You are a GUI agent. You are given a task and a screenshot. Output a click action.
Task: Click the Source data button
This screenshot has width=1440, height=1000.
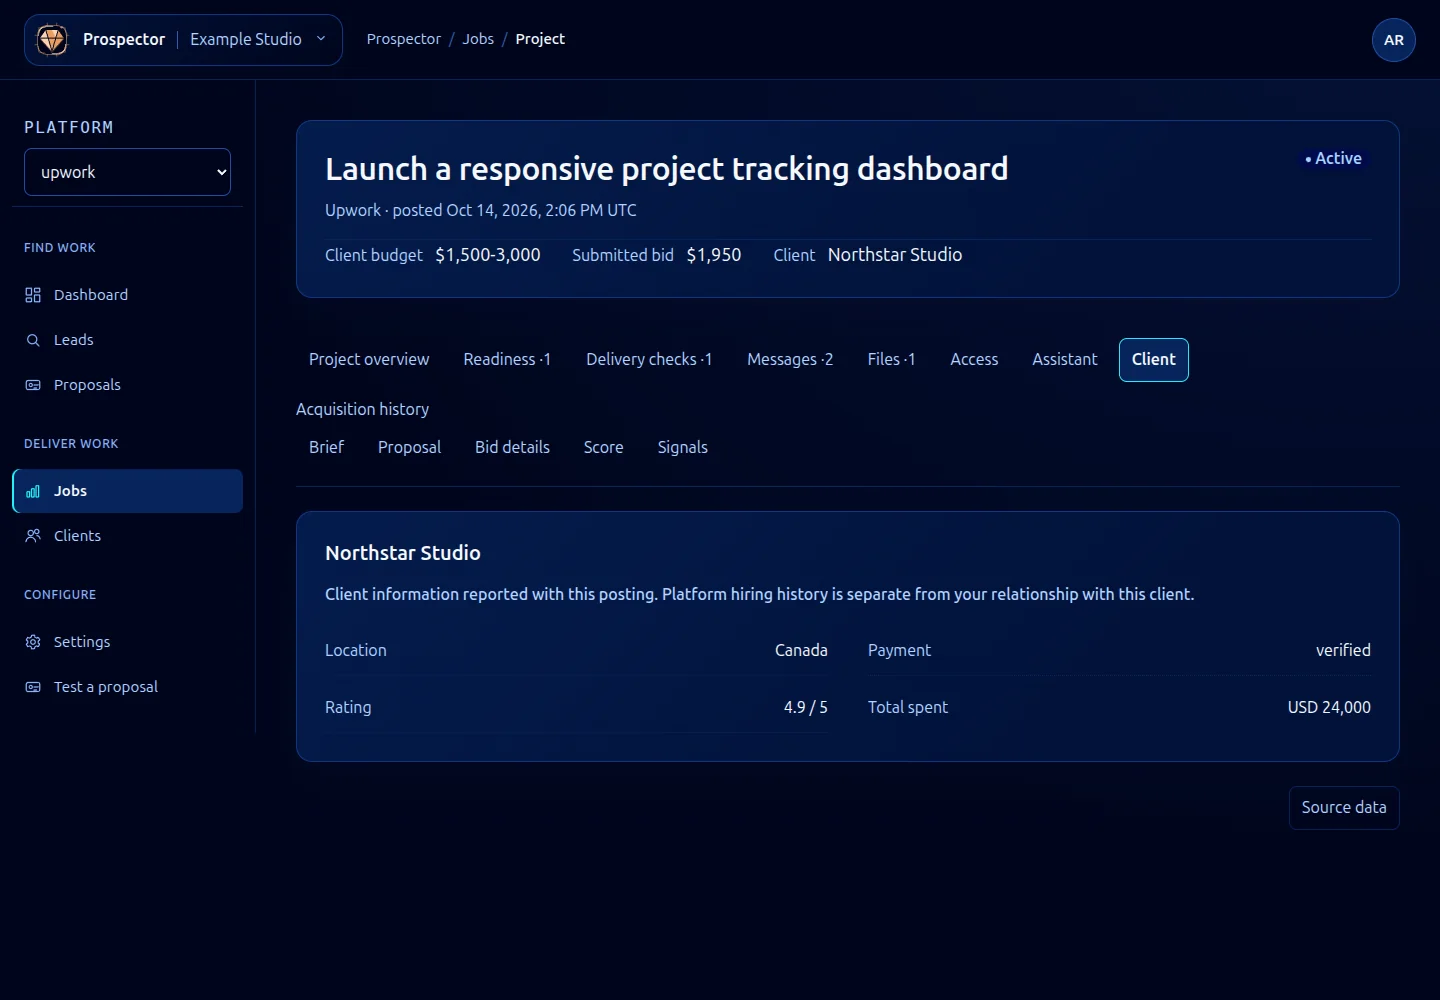[x=1344, y=808]
